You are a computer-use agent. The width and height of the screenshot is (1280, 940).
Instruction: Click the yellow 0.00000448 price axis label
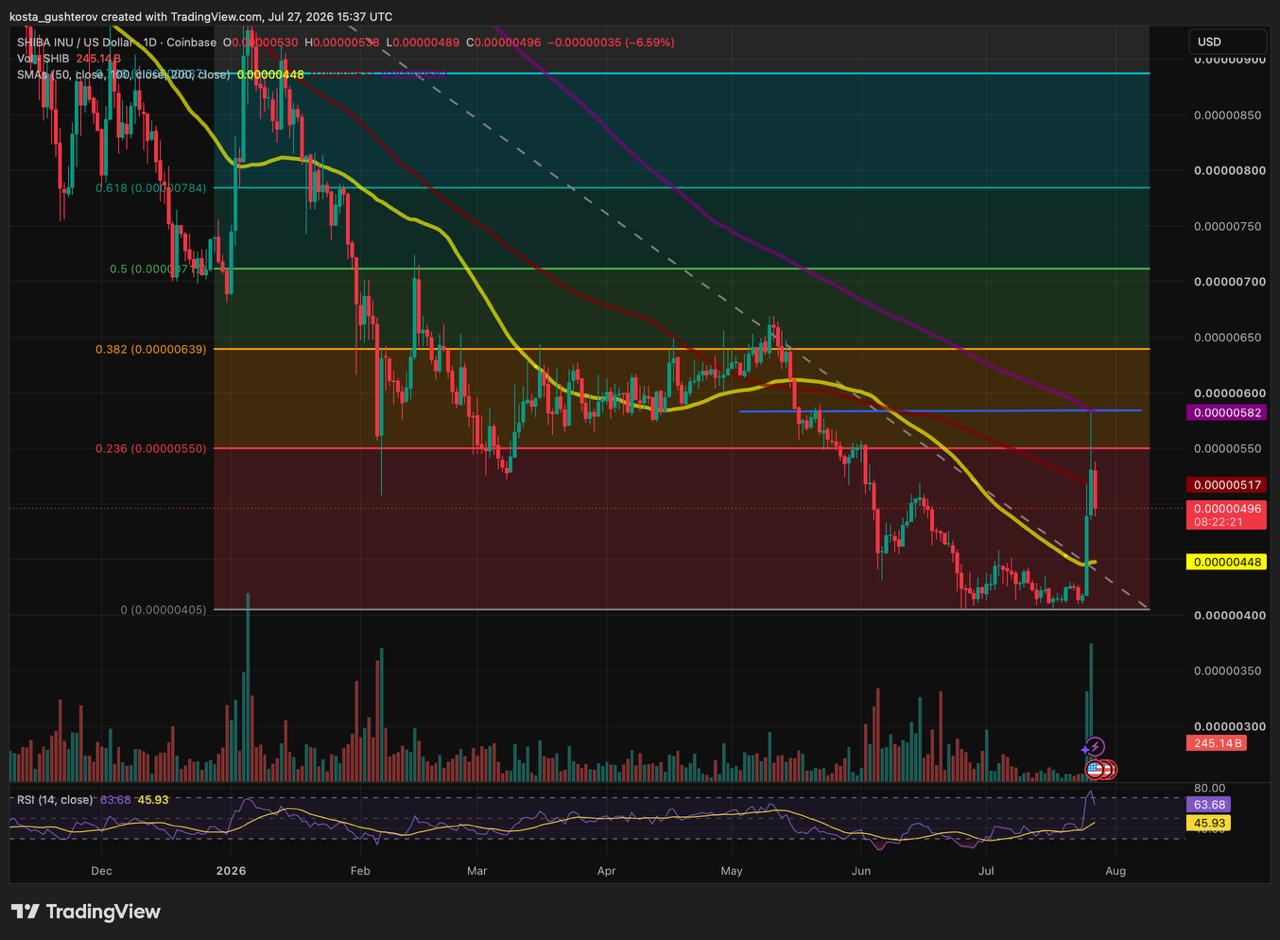pos(1225,562)
